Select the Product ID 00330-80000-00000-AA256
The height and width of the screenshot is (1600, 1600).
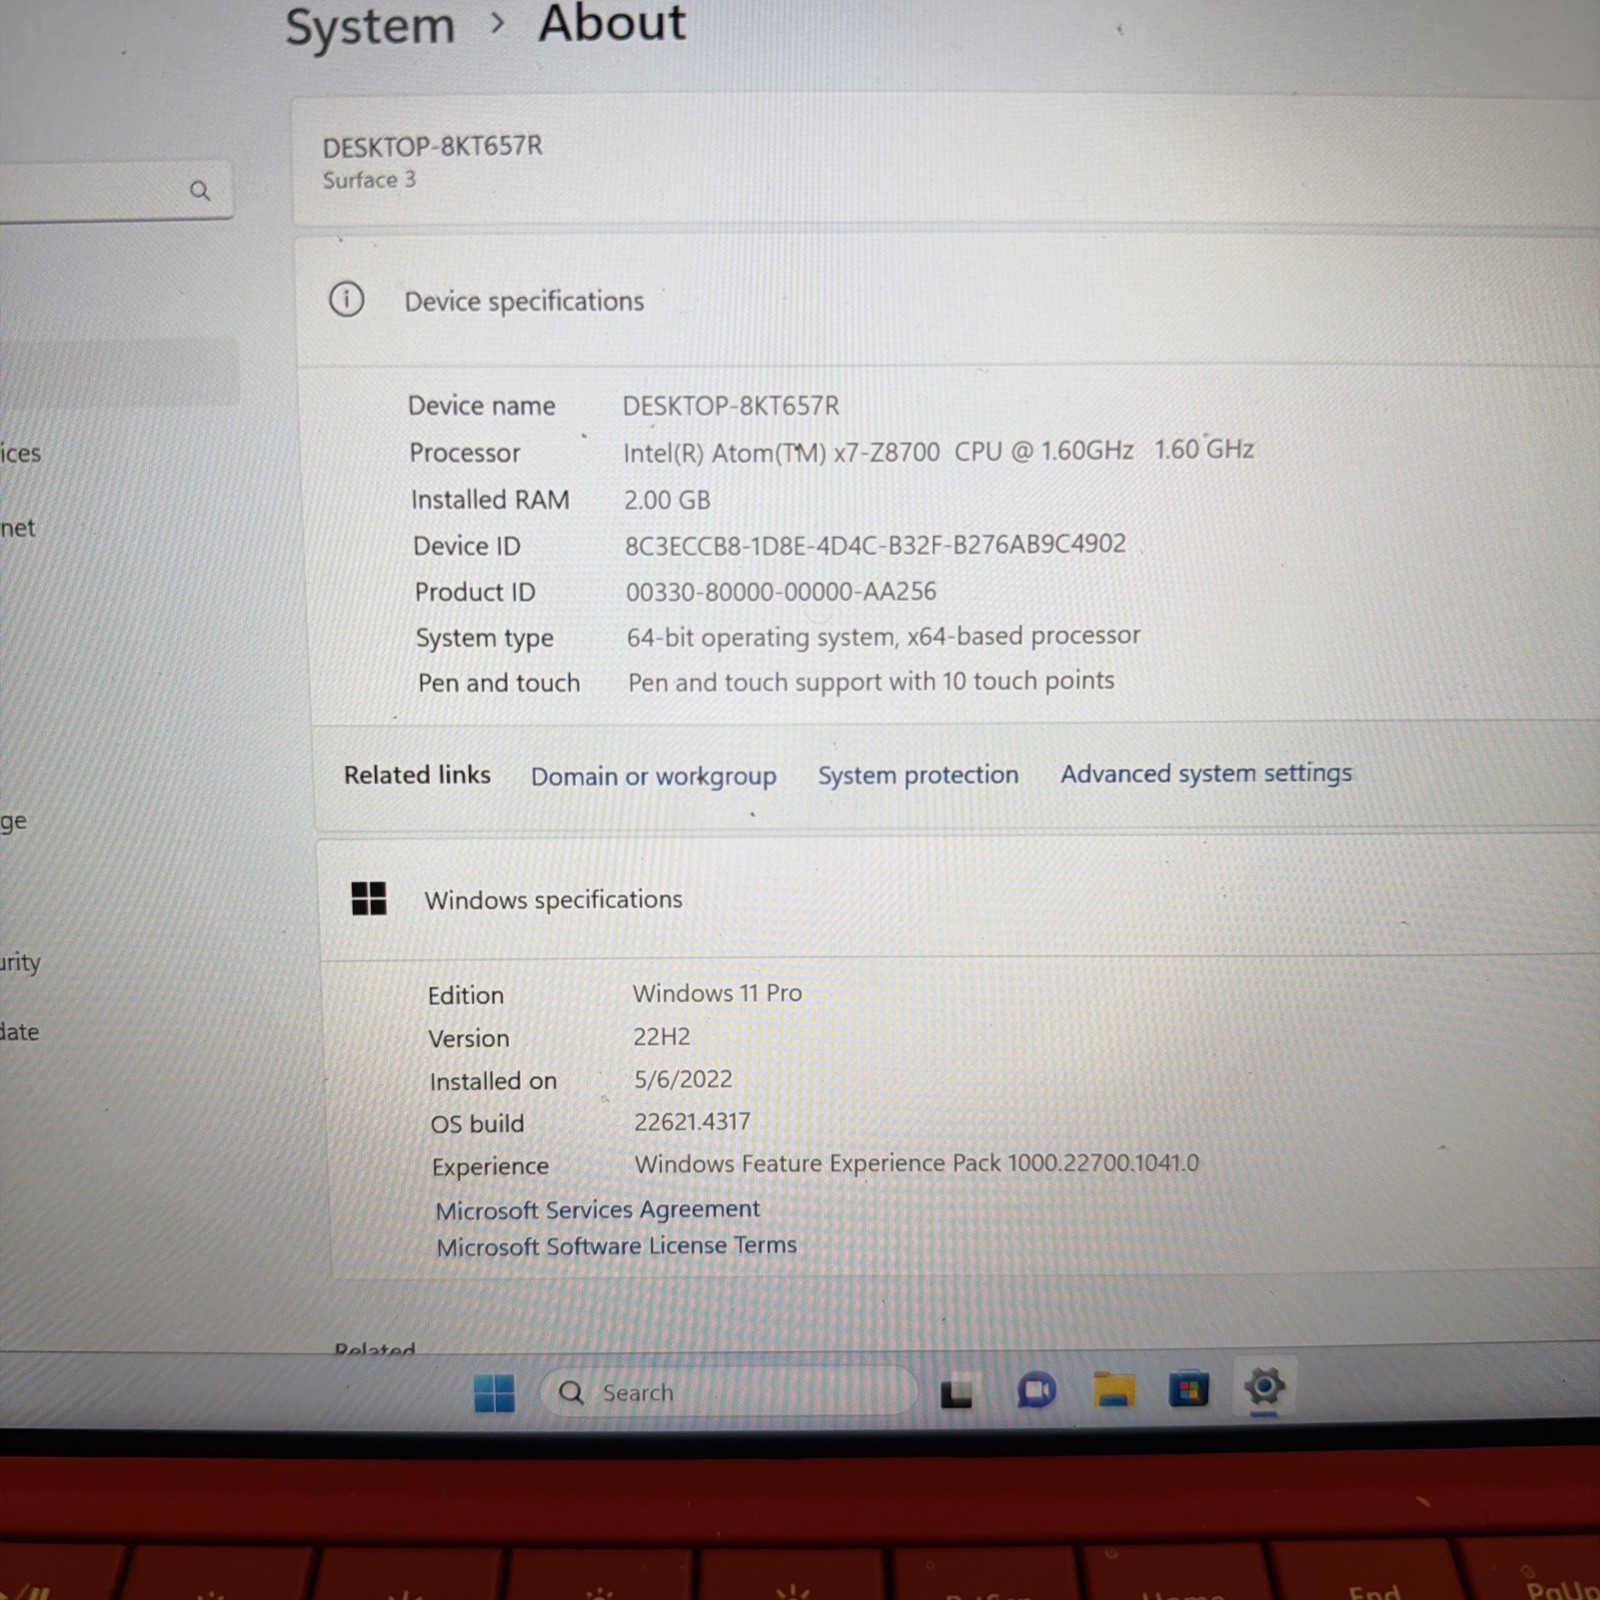[781, 592]
